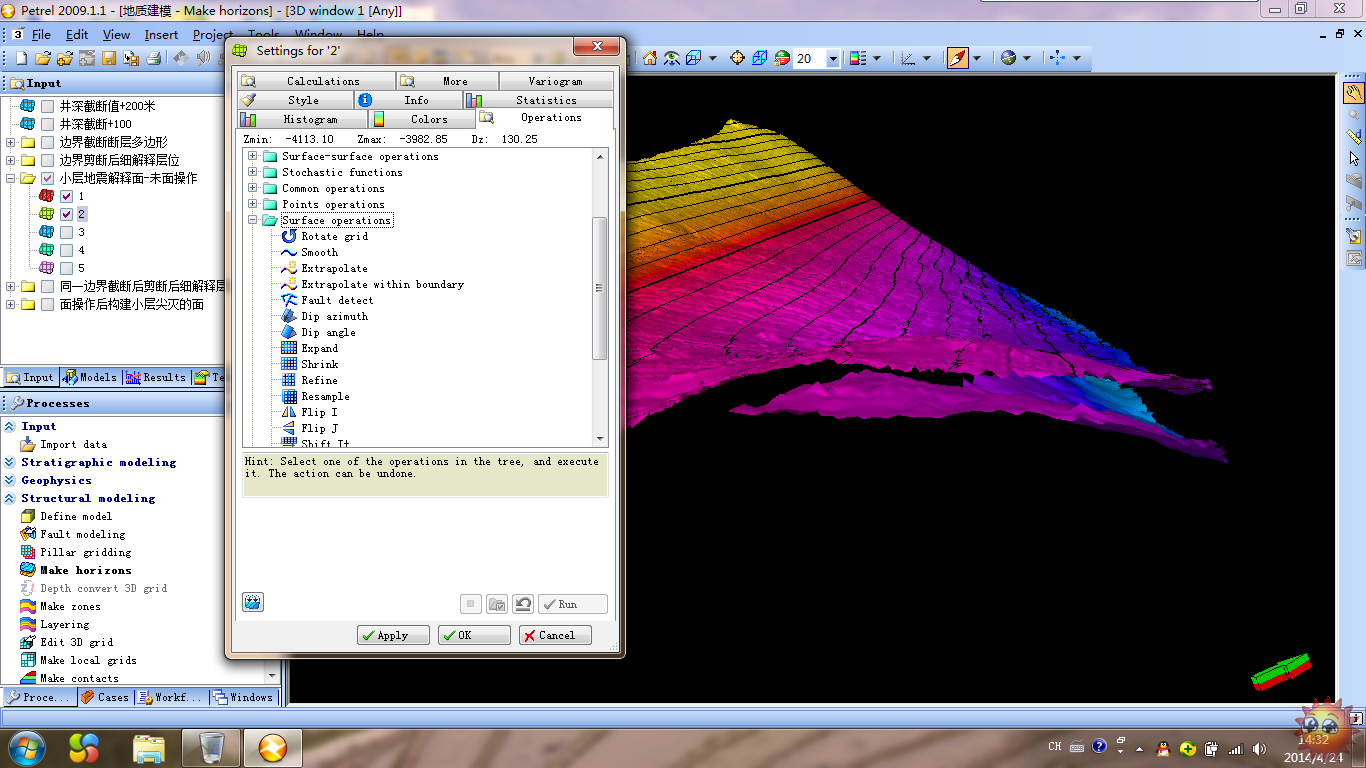Click the eye View all icon
The image size is (1366, 768).
672,58
